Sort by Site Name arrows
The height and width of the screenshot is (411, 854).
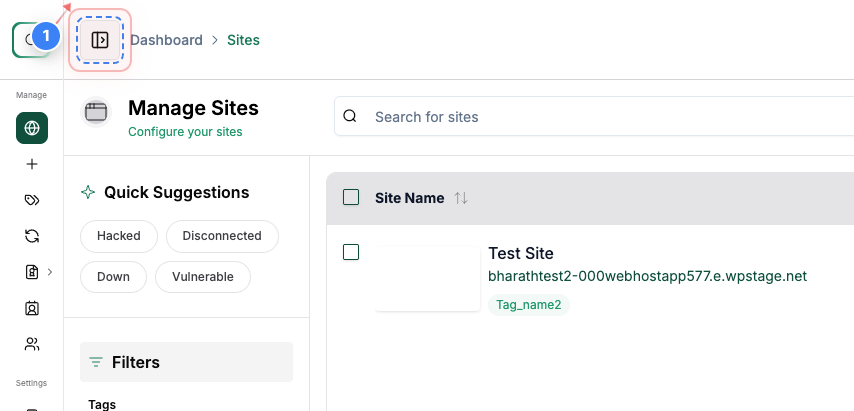pyautogui.click(x=461, y=198)
